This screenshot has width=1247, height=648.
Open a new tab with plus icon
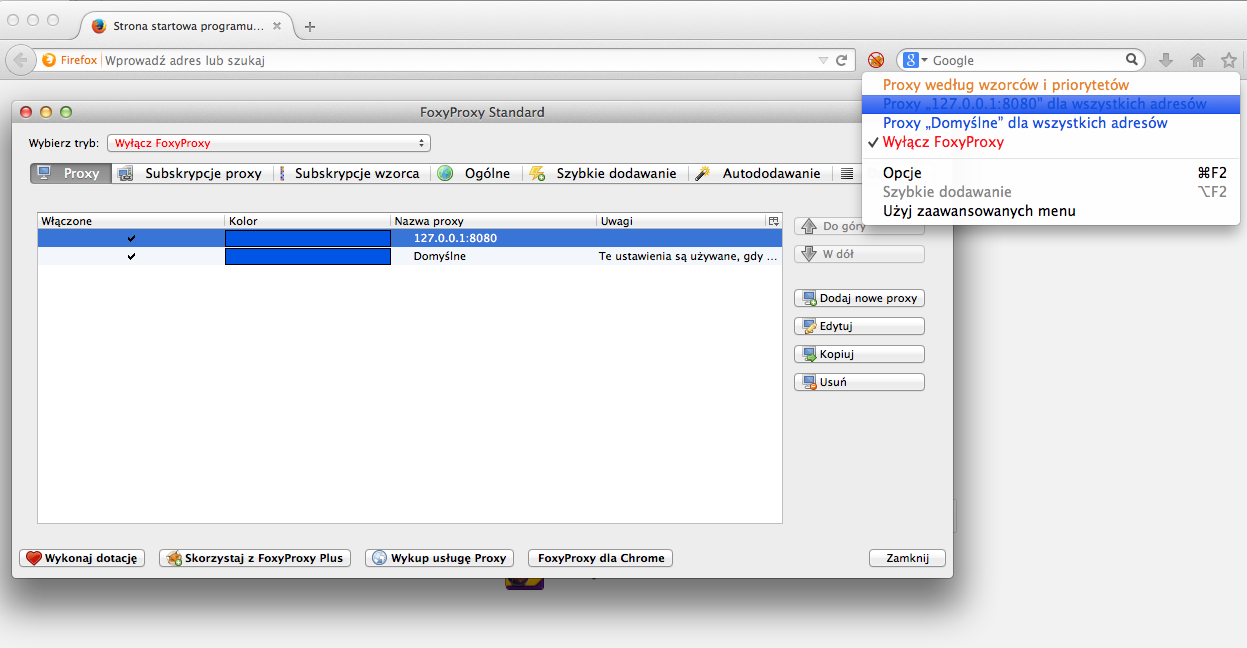310,26
